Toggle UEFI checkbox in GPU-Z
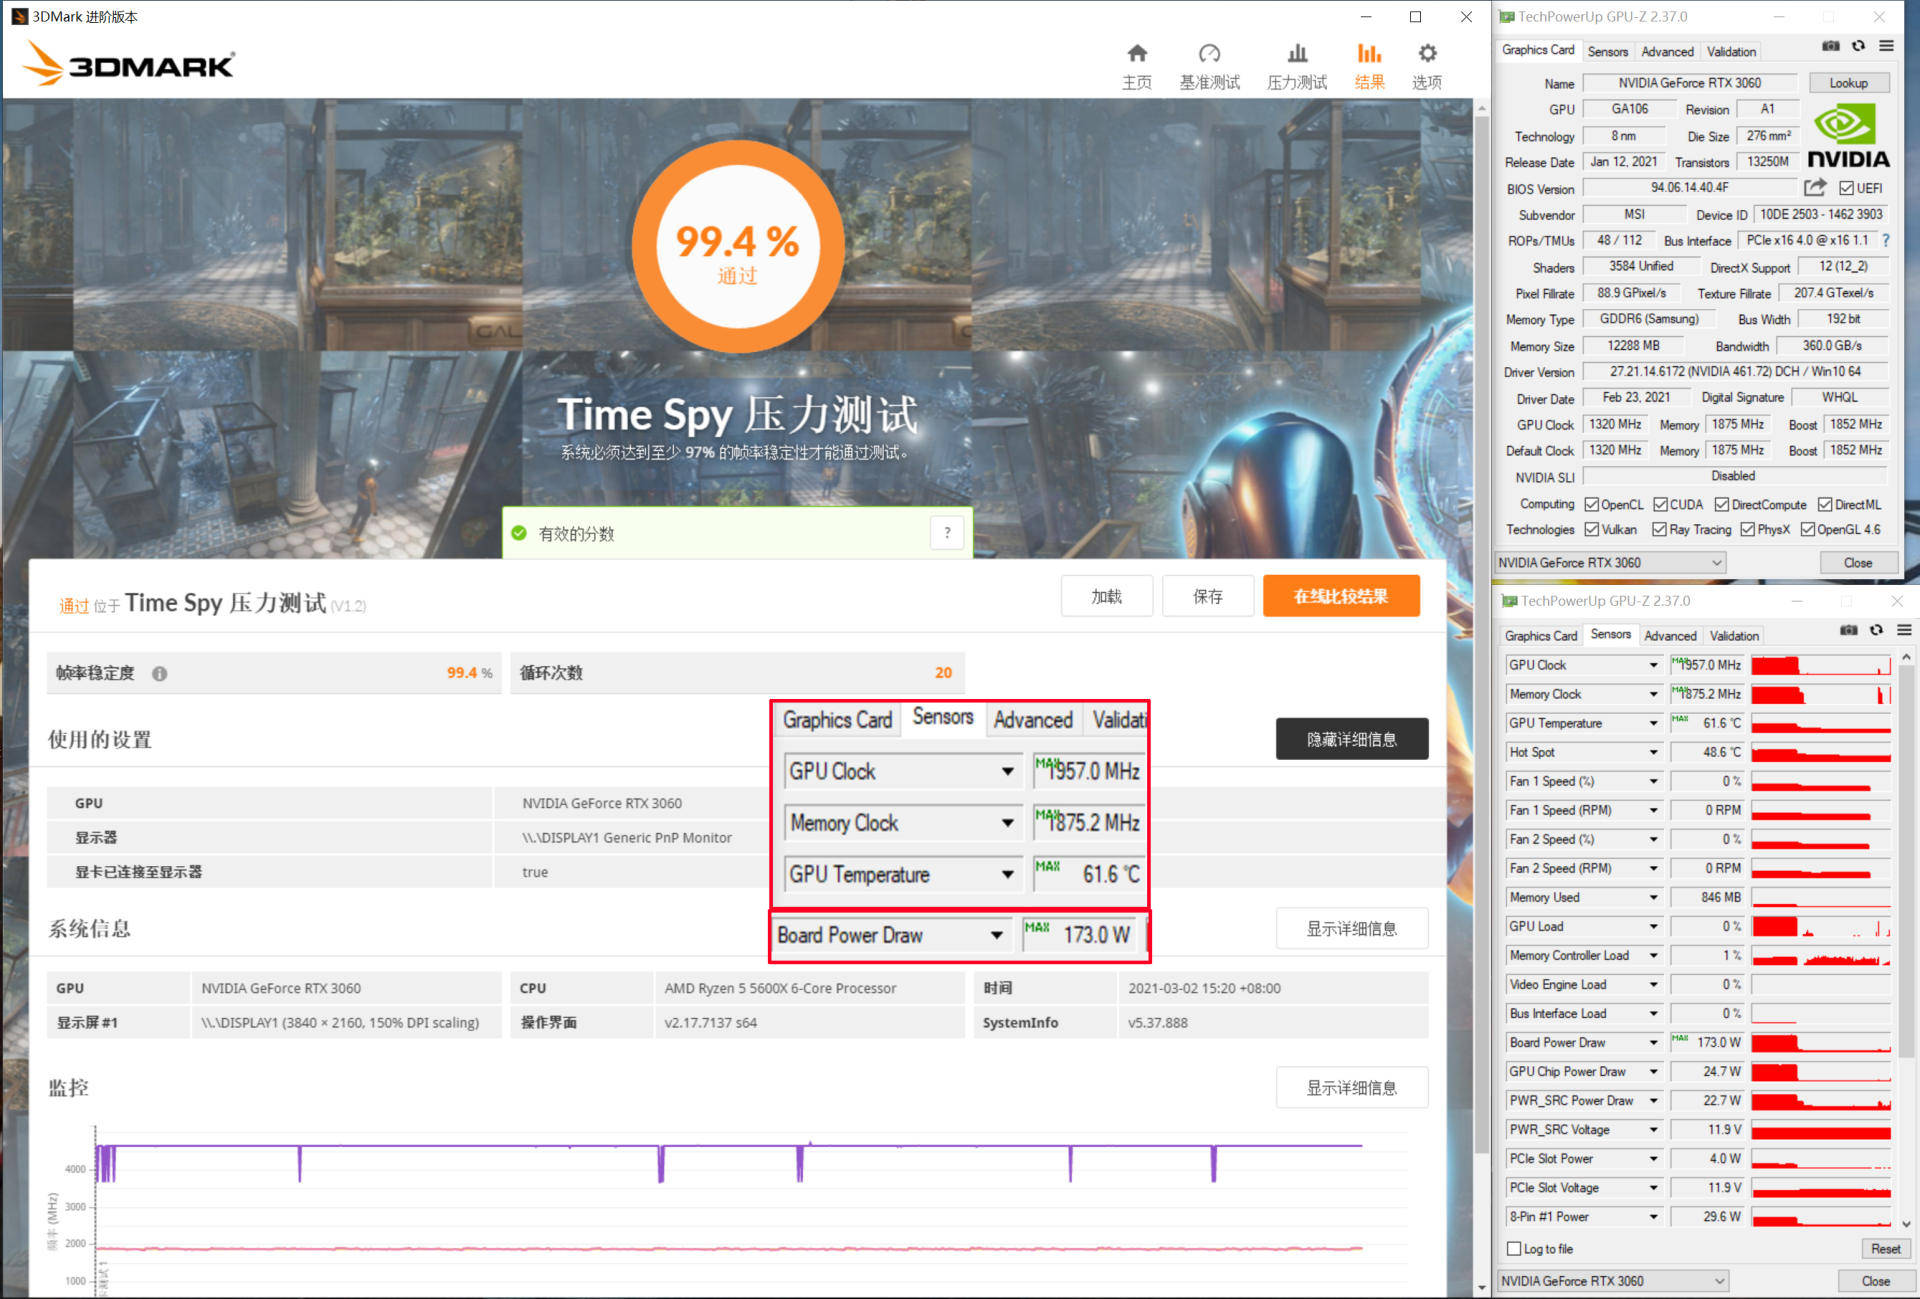 [x=1846, y=188]
